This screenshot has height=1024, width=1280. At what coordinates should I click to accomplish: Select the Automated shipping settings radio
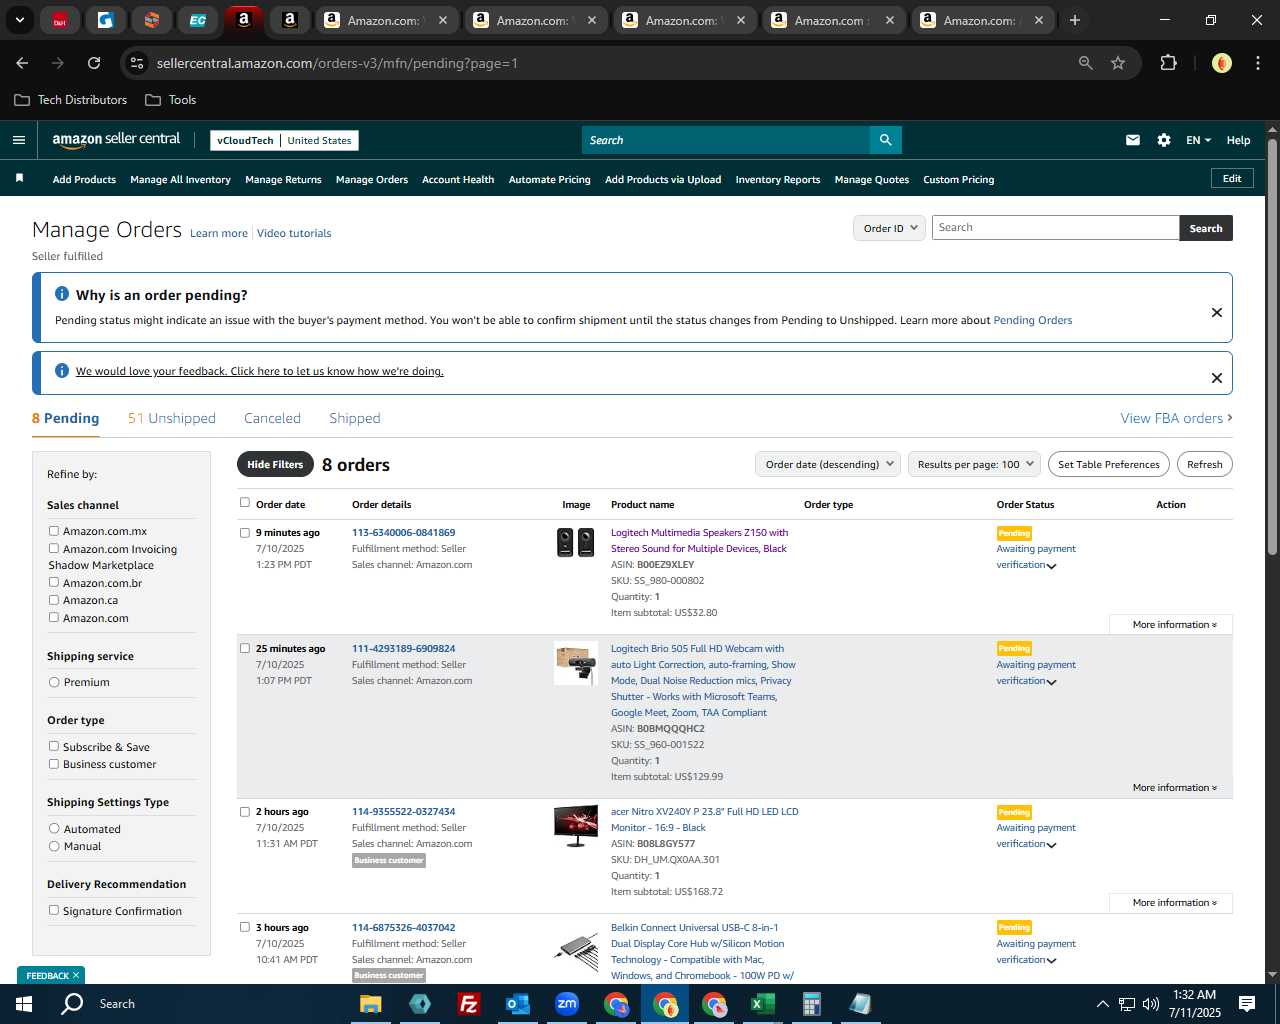click(54, 828)
